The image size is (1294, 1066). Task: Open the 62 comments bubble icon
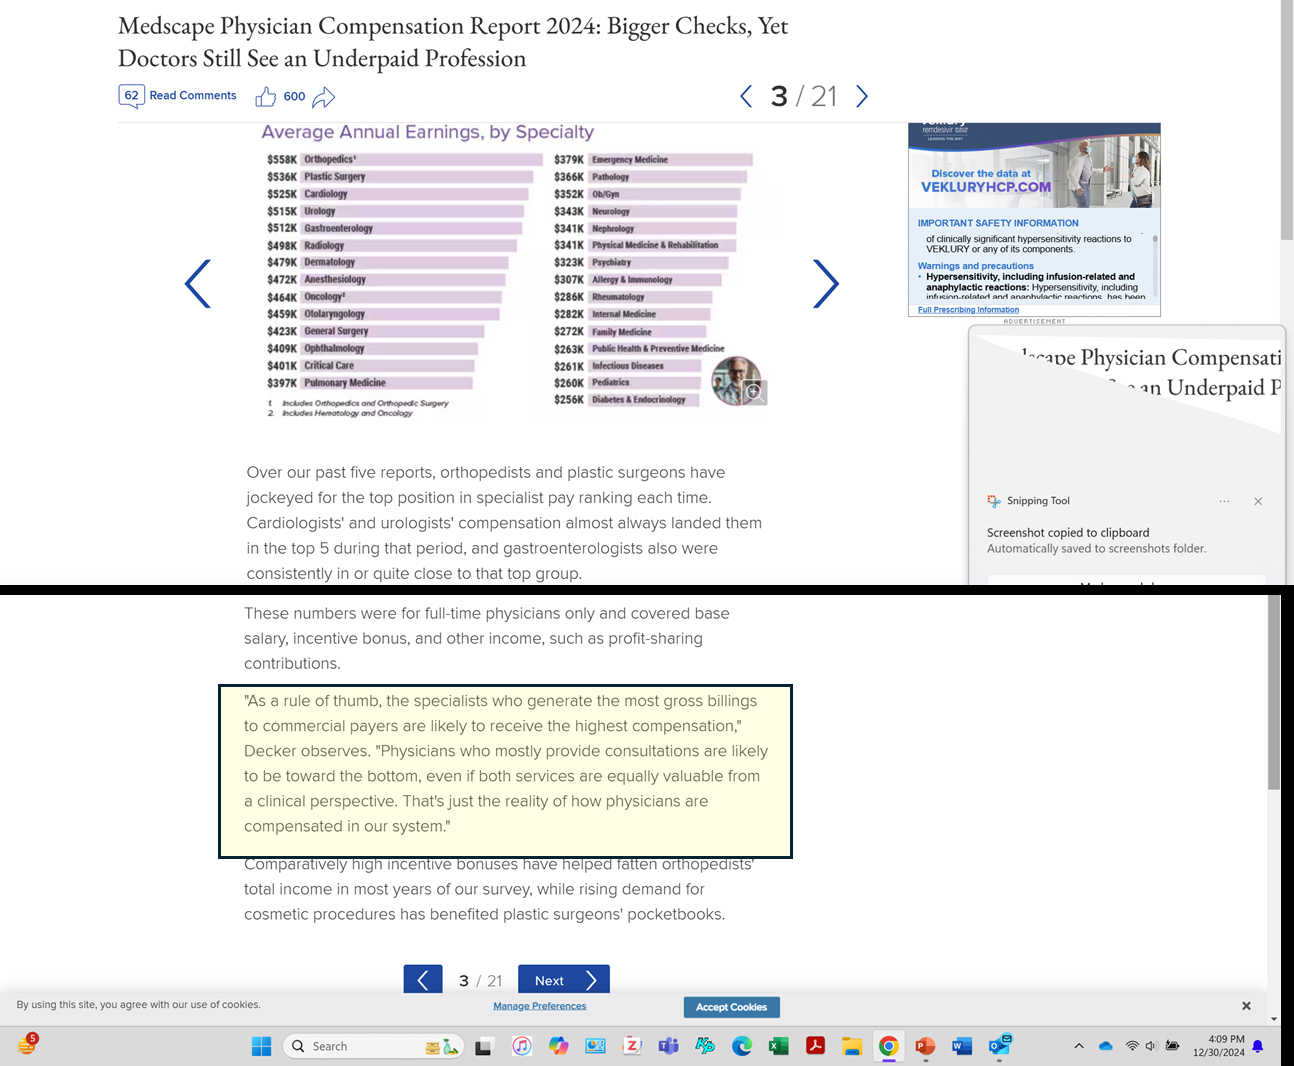click(x=131, y=96)
